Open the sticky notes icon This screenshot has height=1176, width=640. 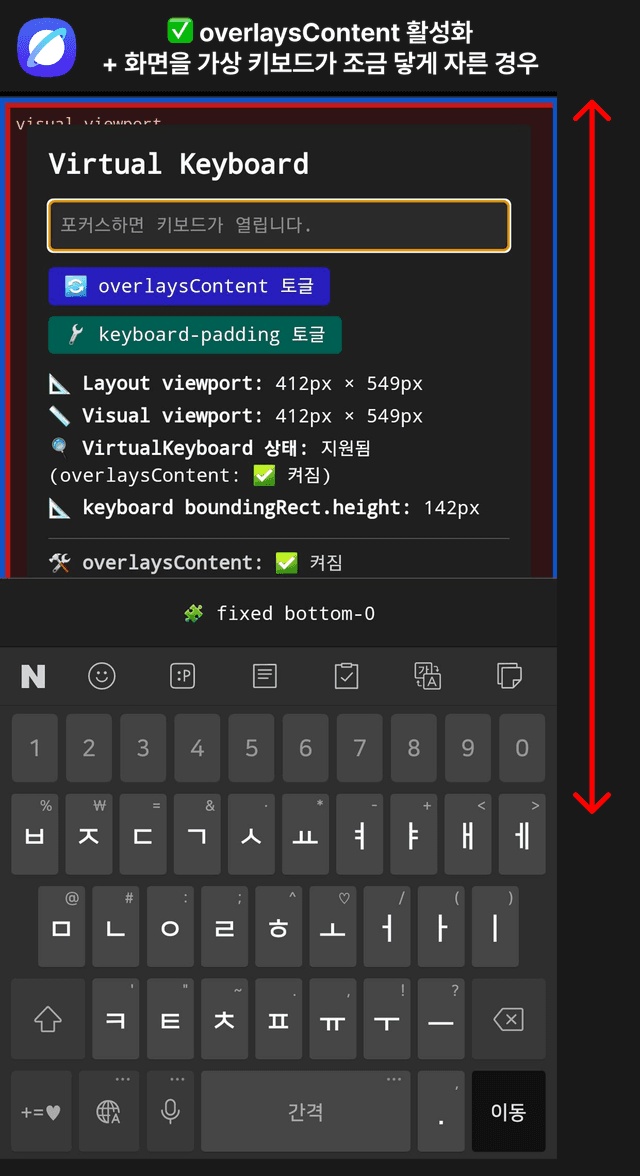pyautogui.click(x=509, y=676)
